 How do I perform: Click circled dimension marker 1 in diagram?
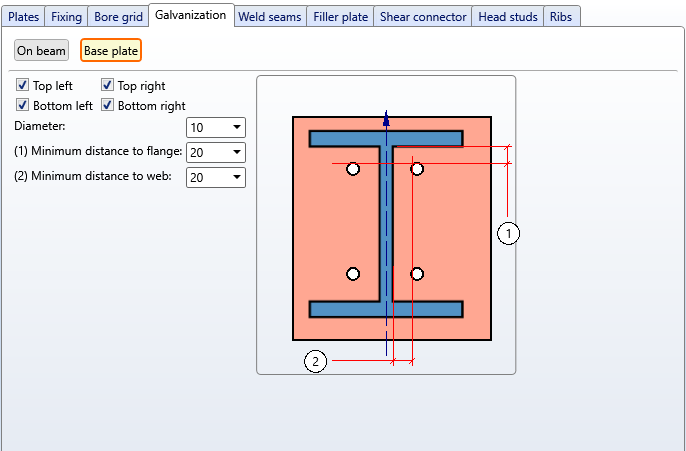(509, 233)
